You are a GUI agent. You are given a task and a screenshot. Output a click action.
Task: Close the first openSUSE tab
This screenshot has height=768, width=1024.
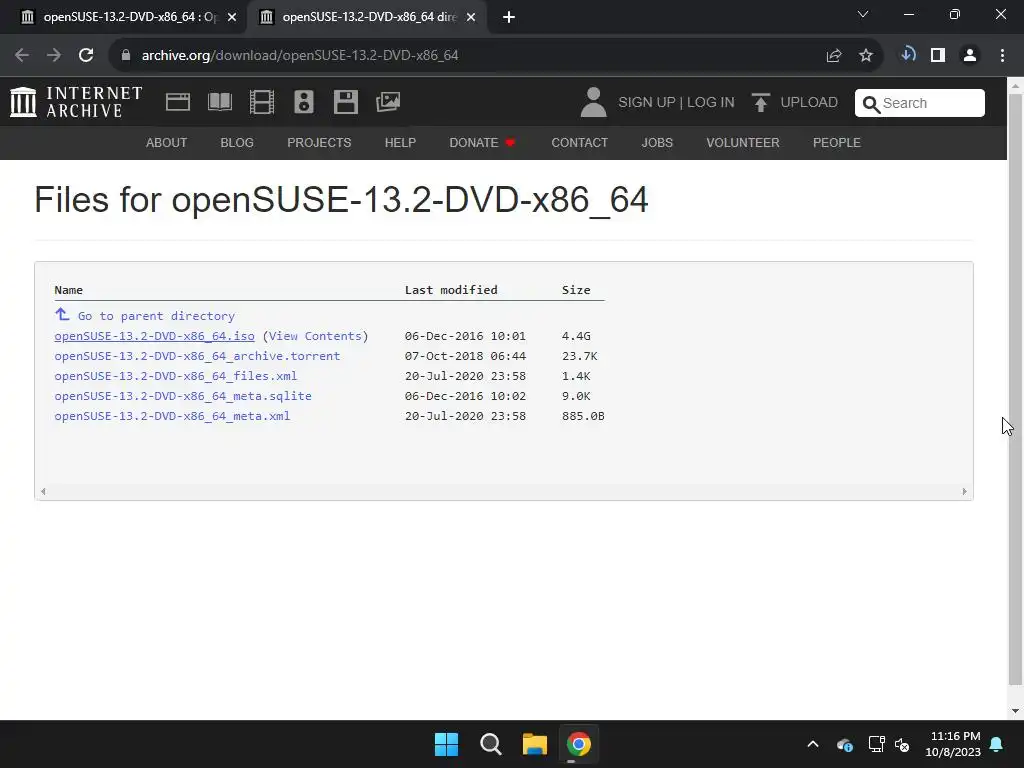(x=232, y=18)
